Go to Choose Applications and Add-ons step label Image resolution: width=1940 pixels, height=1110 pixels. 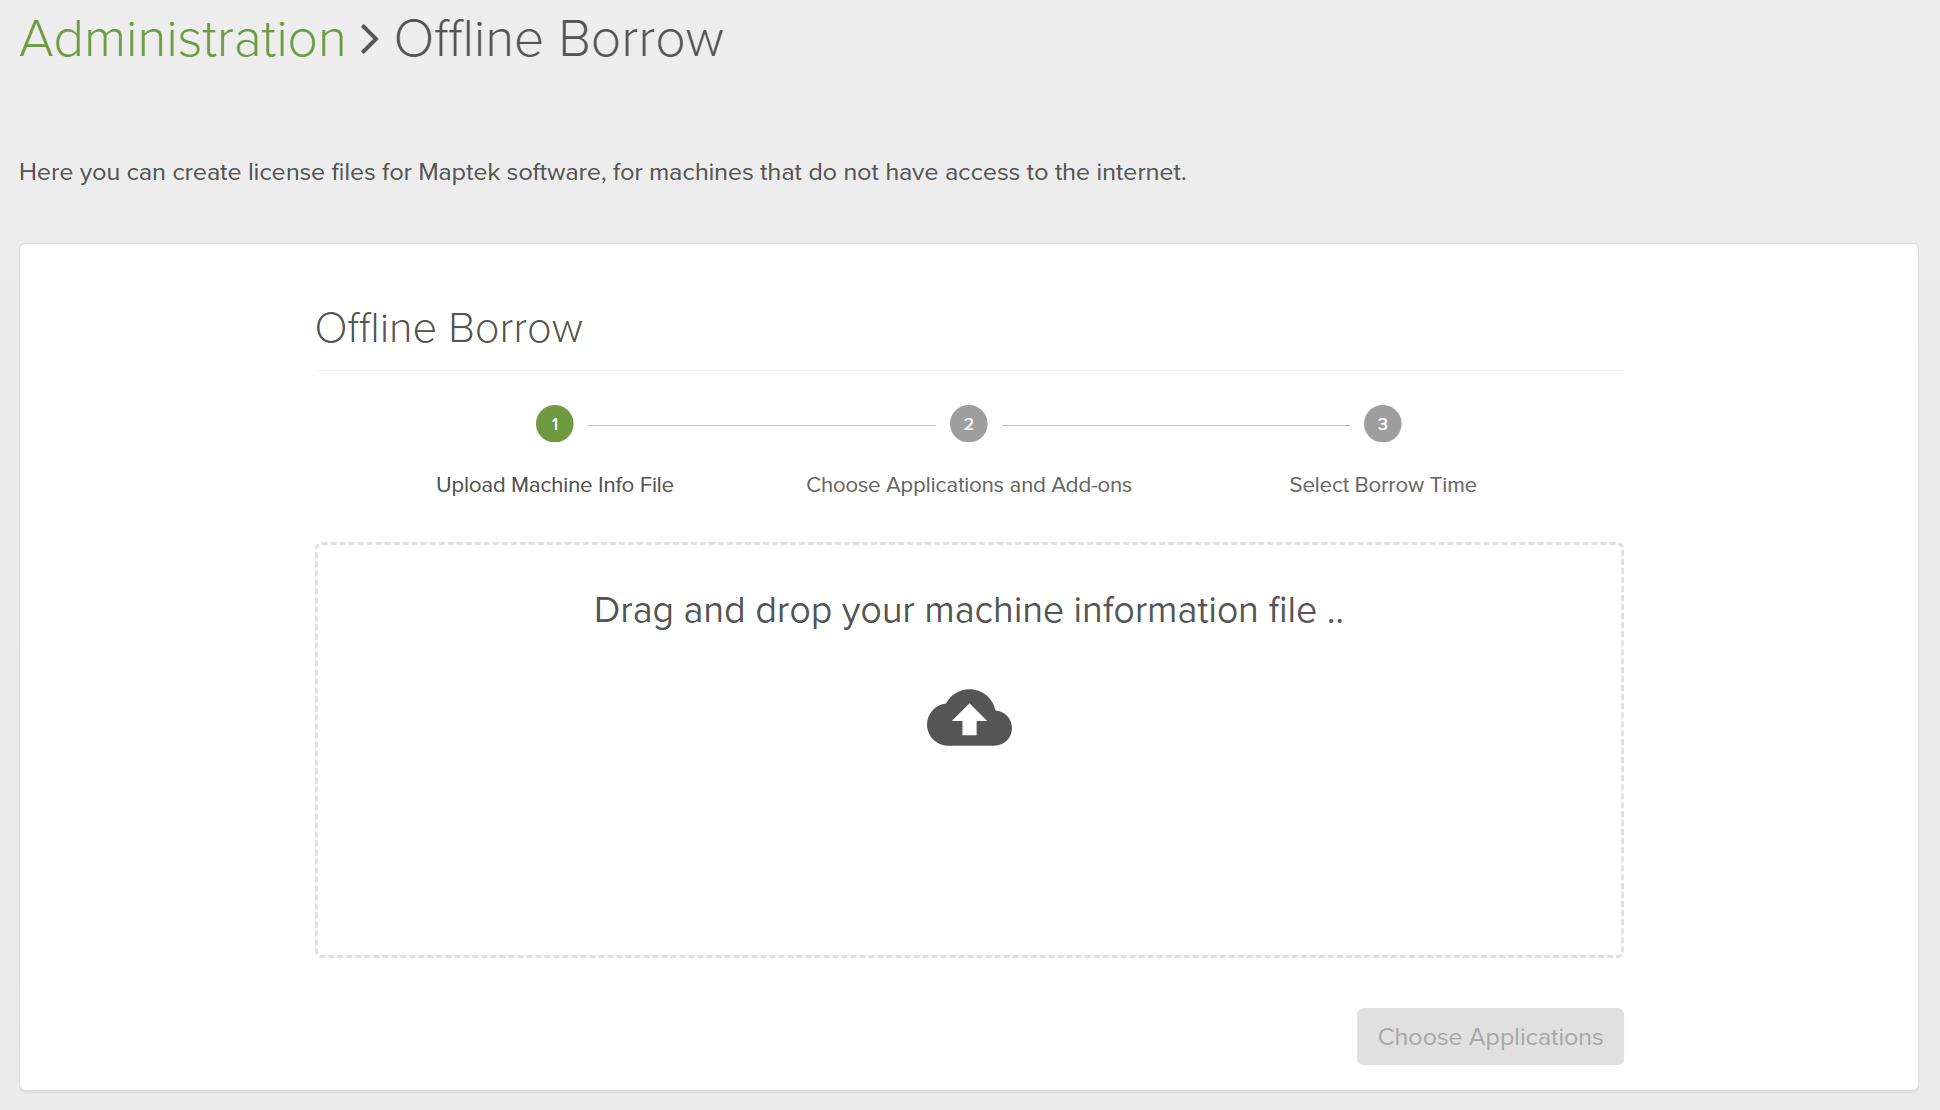click(x=969, y=485)
